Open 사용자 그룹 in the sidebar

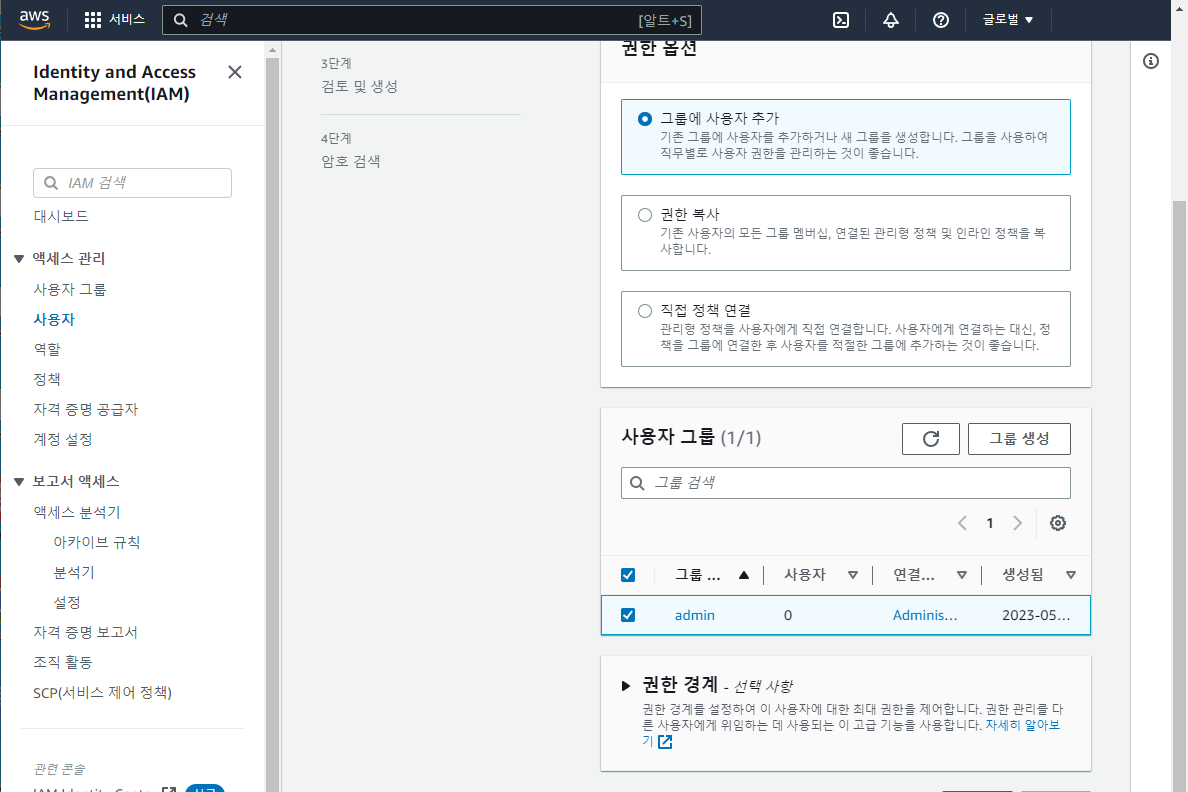point(70,290)
